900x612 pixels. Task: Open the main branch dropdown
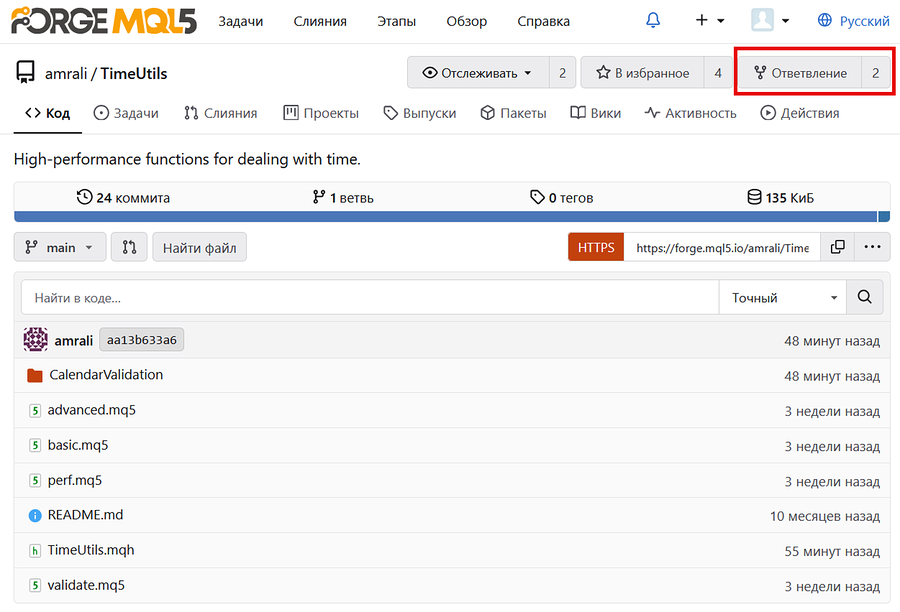pos(60,247)
